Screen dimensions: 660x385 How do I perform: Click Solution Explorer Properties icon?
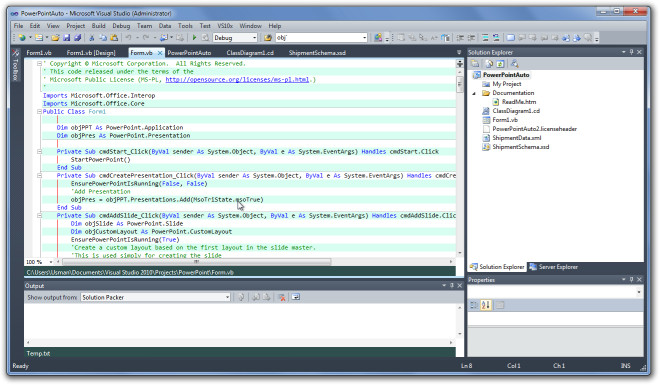pyautogui.click(x=475, y=64)
